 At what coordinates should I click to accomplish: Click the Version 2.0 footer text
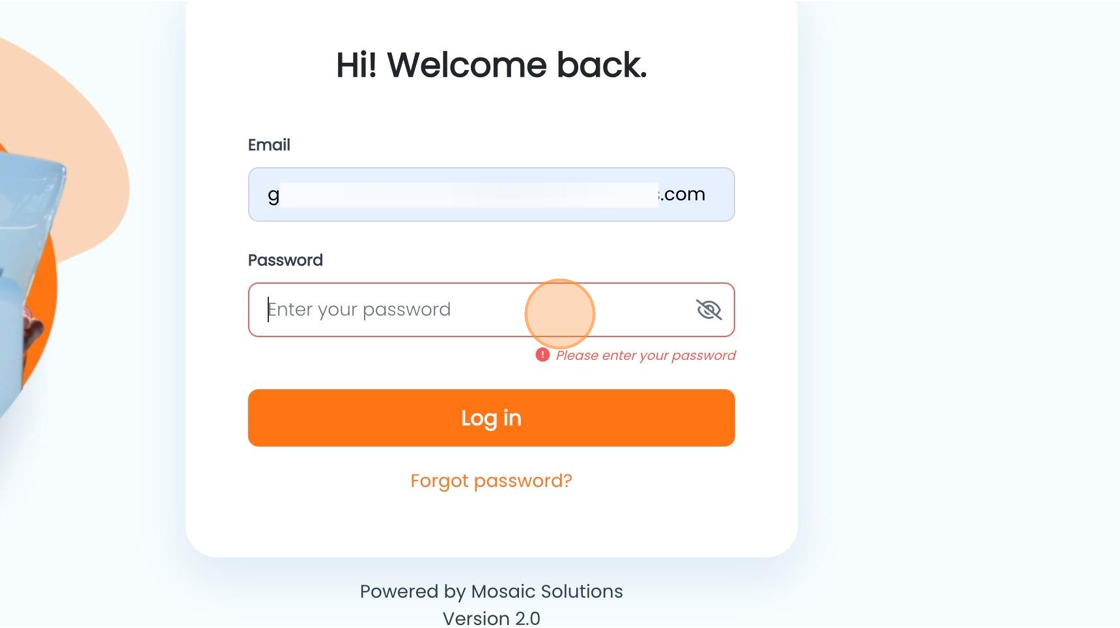491,618
